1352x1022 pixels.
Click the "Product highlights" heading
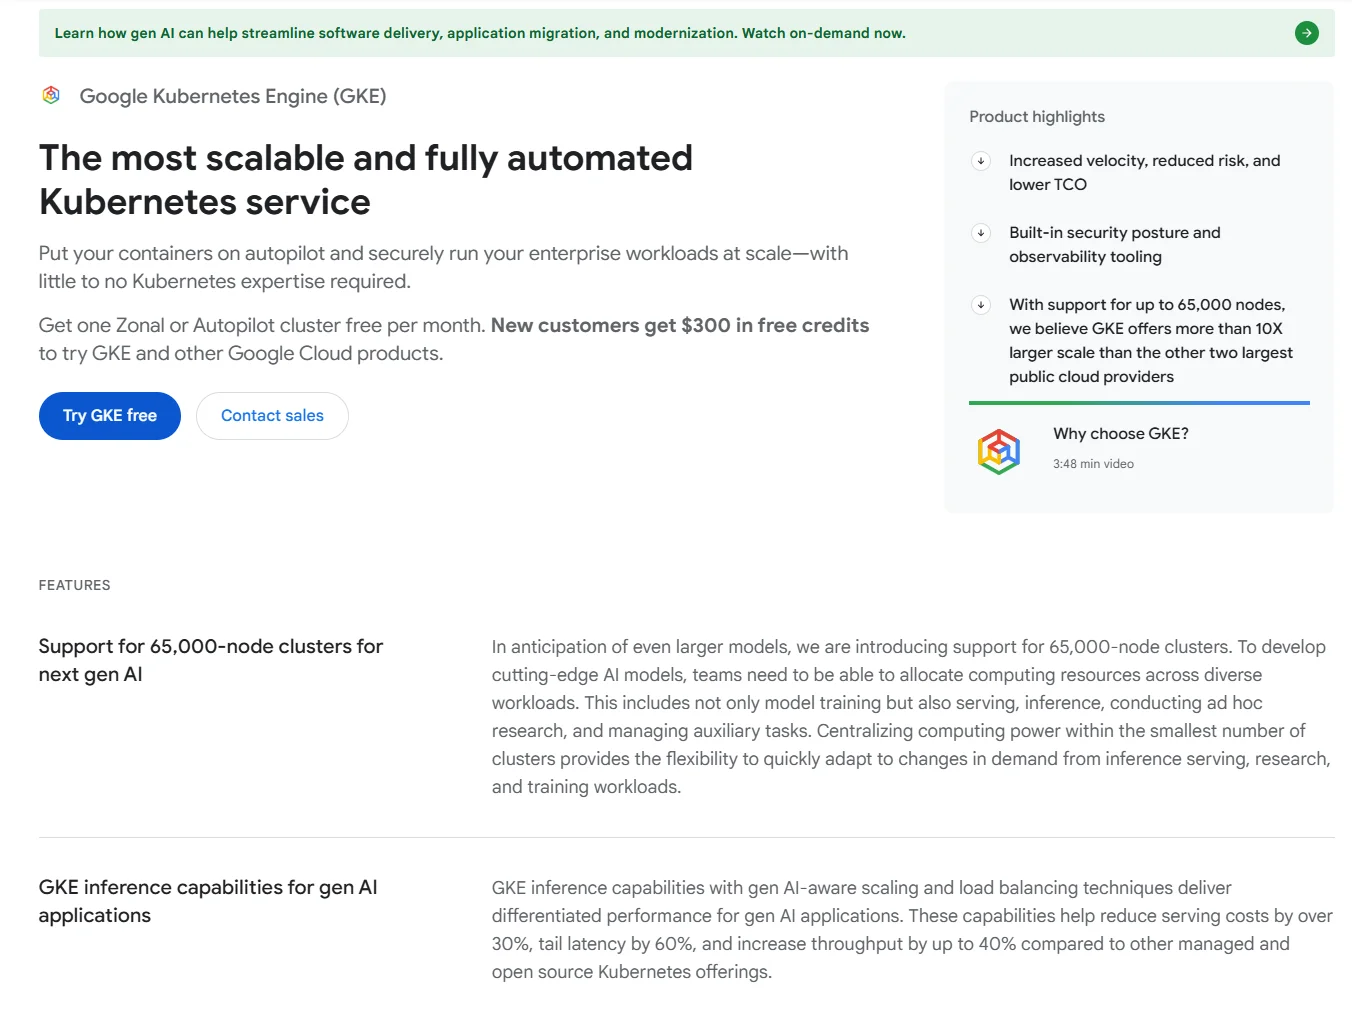coord(1037,117)
